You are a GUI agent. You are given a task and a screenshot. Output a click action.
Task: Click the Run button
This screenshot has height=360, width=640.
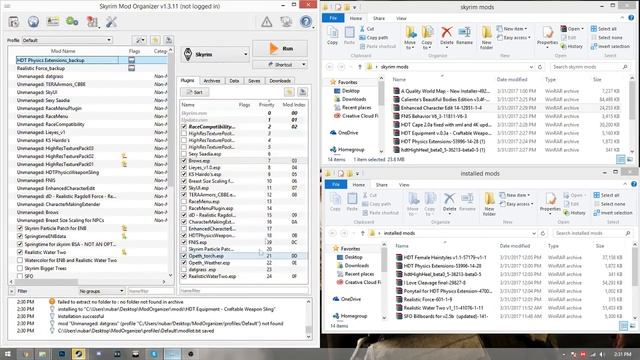(x=280, y=49)
